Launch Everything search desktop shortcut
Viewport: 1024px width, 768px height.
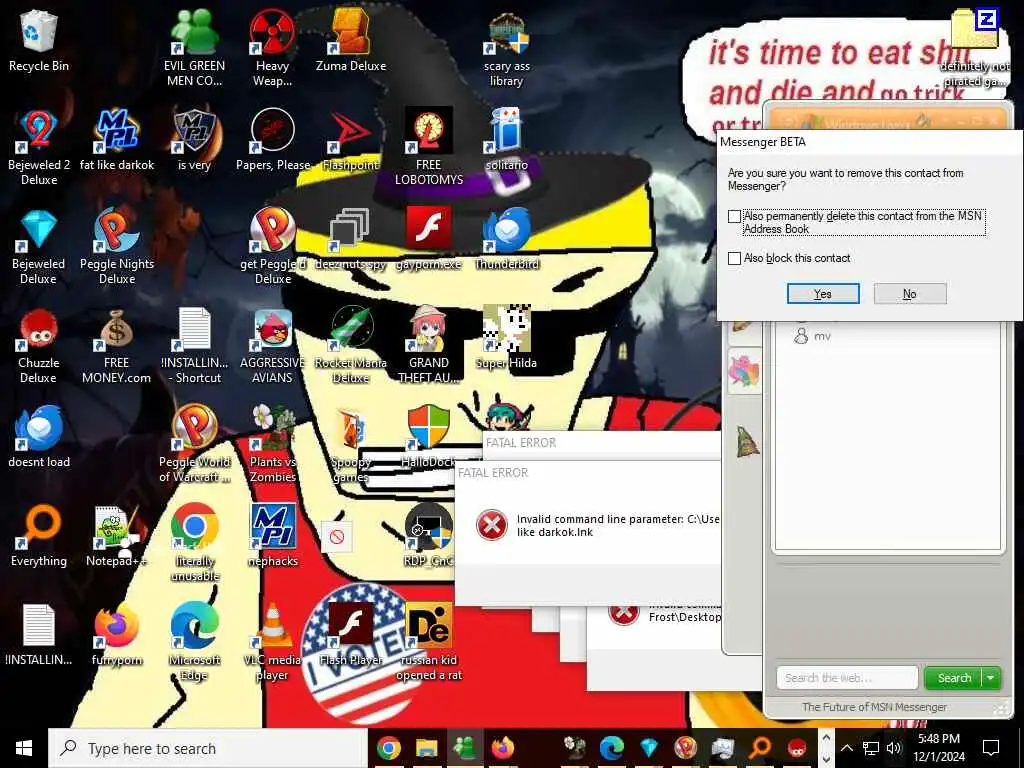pos(39,537)
